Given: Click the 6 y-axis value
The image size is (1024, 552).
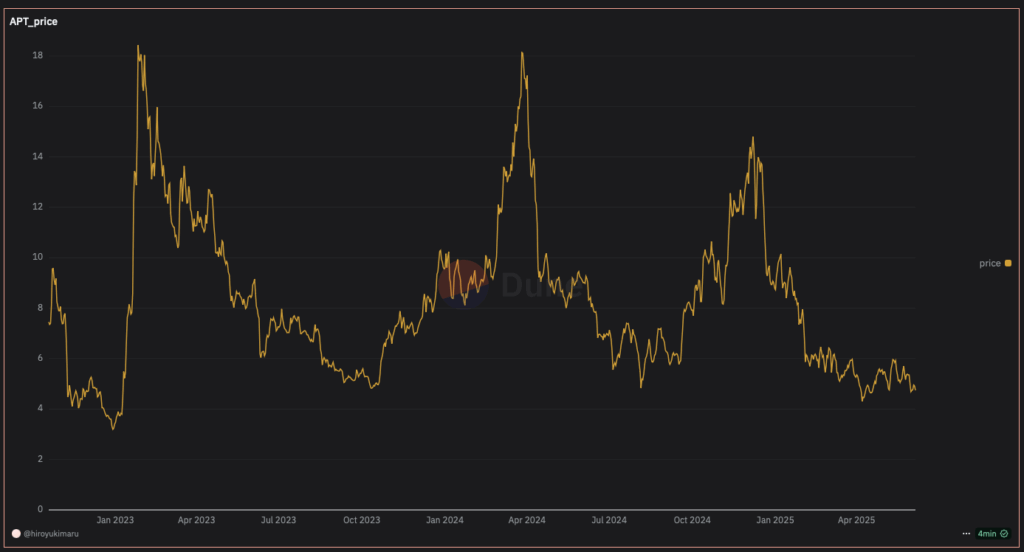Looking at the screenshot, I should pyautogui.click(x=40, y=358).
